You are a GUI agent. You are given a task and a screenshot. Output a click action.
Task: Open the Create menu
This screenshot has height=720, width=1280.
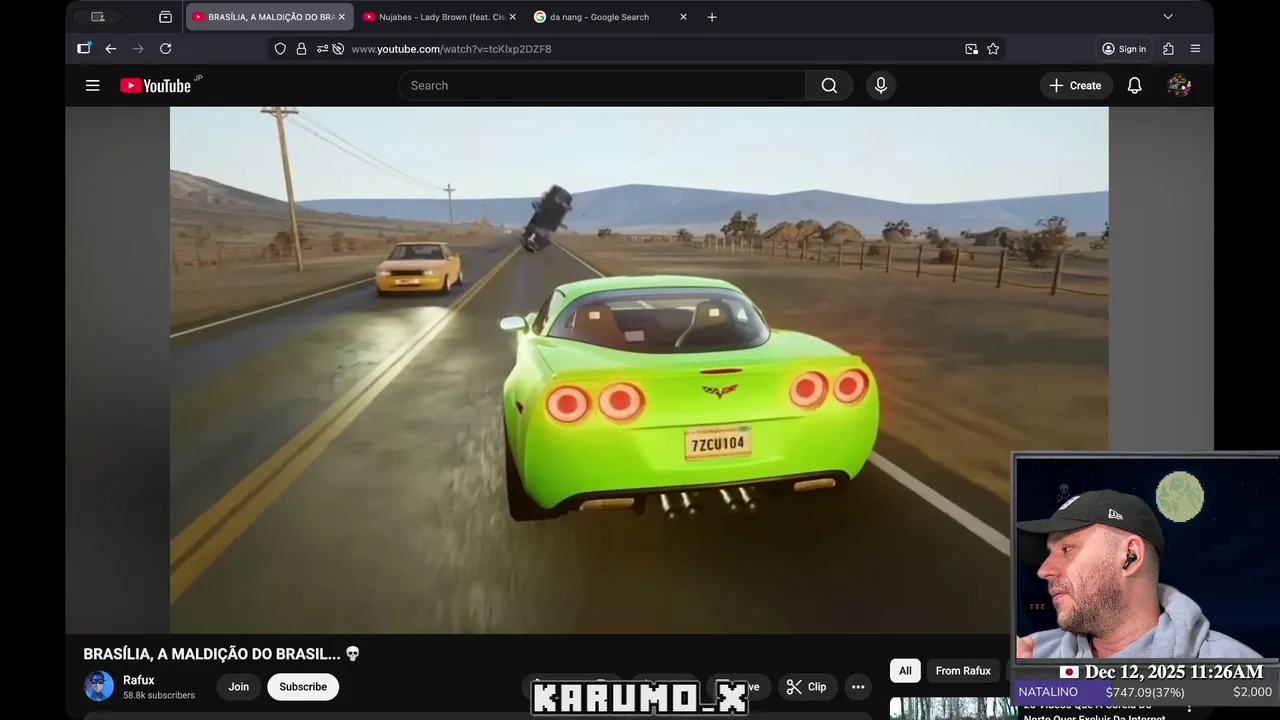pyautogui.click(x=1075, y=86)
